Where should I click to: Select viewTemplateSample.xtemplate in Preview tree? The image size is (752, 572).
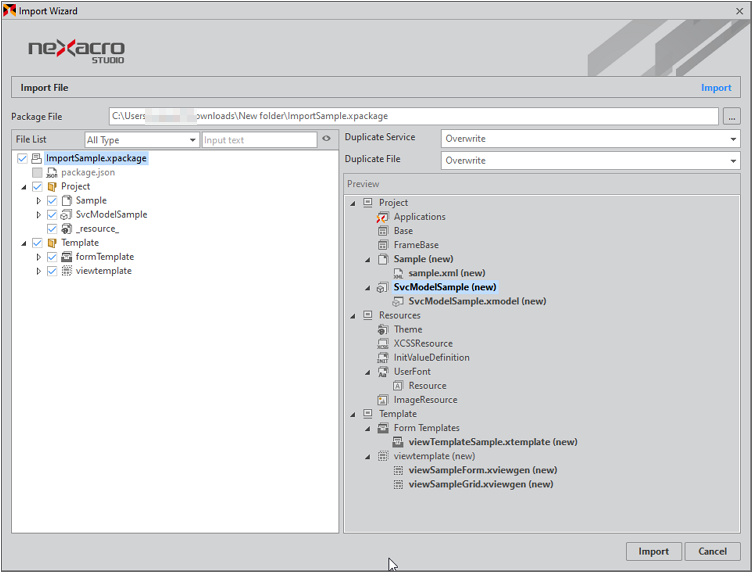[493, 442]
